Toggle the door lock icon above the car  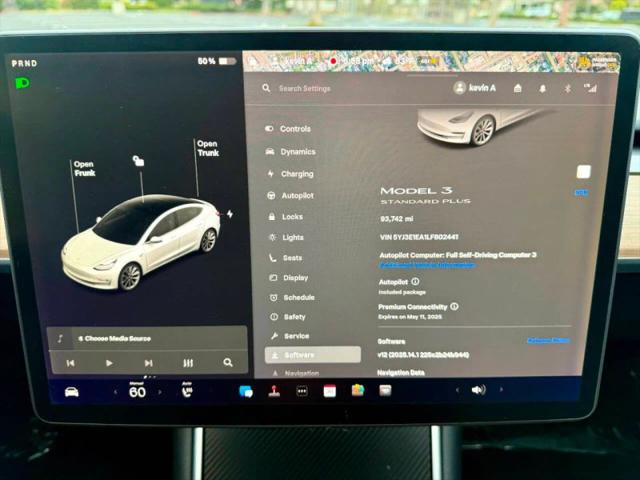[138, 161]
